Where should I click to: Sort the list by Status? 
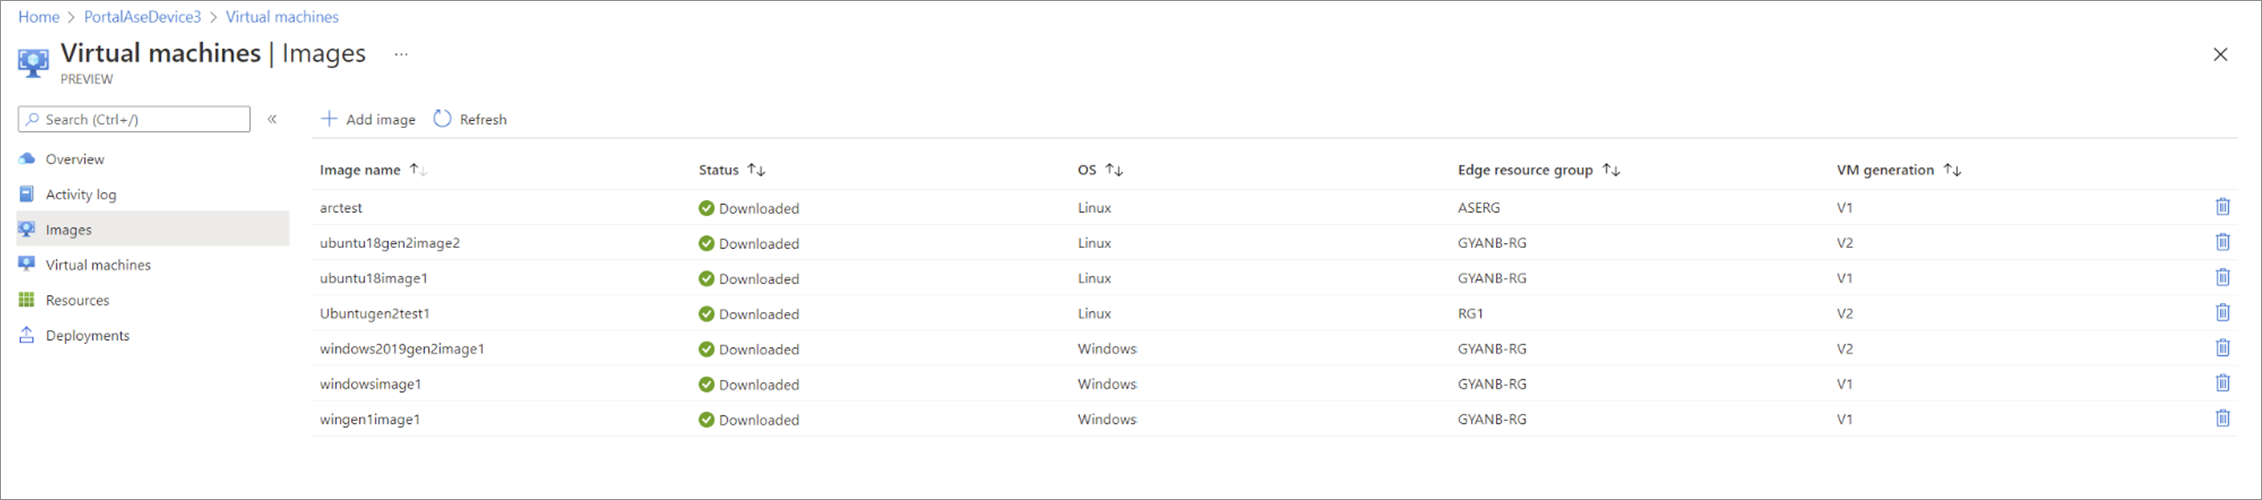click(x=757, y=170)
